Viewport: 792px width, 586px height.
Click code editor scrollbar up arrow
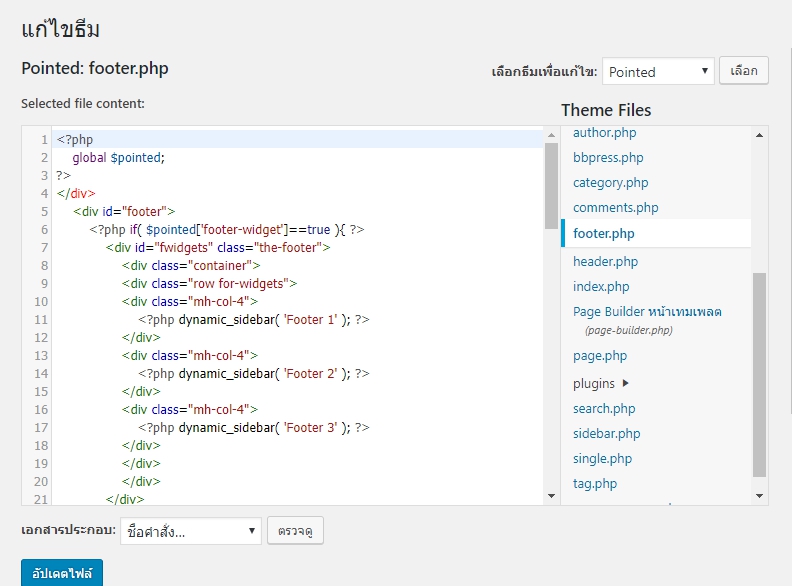tap(551, 135)
